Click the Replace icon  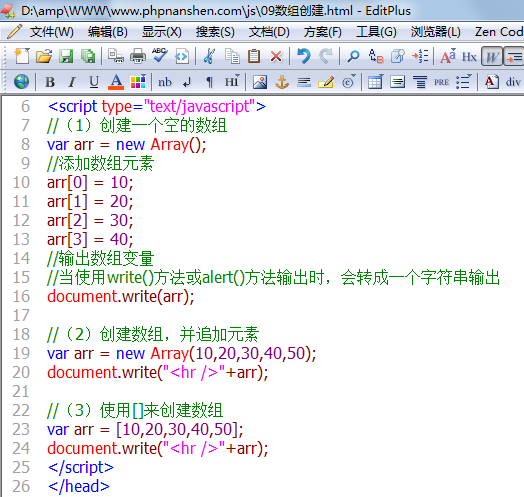point(376,56)
